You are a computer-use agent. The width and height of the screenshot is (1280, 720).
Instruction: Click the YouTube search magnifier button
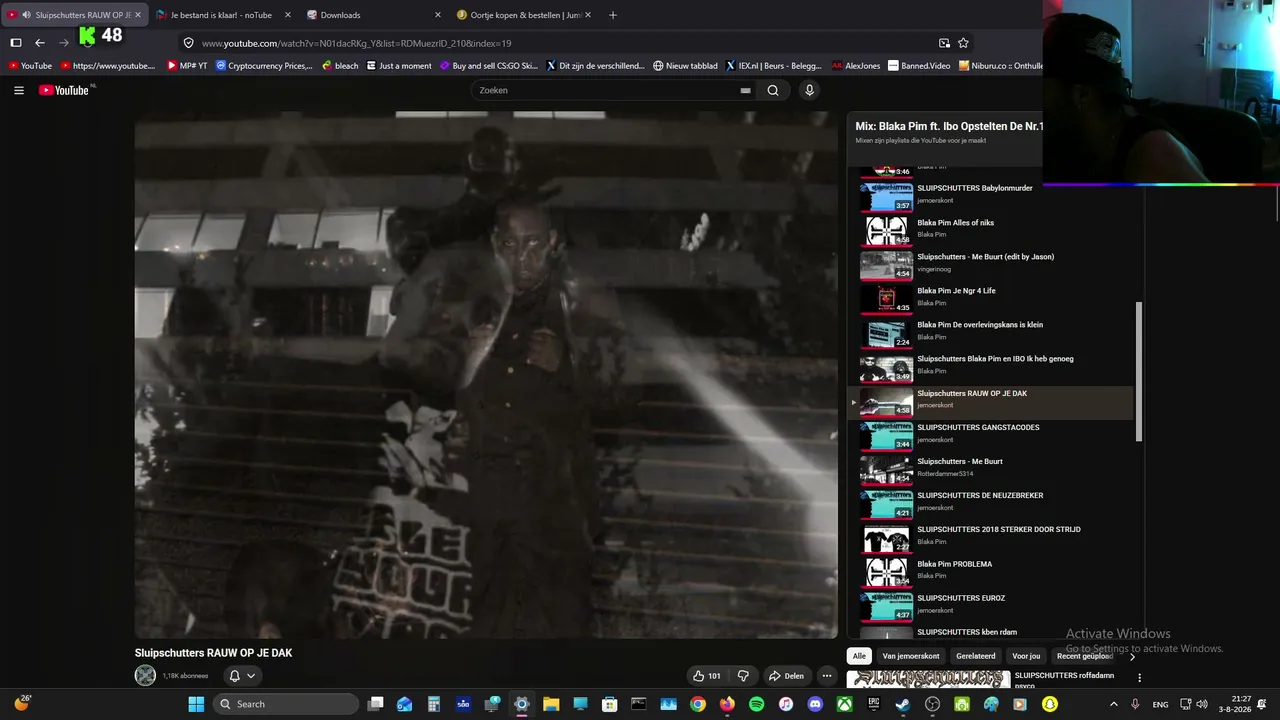[x=773, y=90]
